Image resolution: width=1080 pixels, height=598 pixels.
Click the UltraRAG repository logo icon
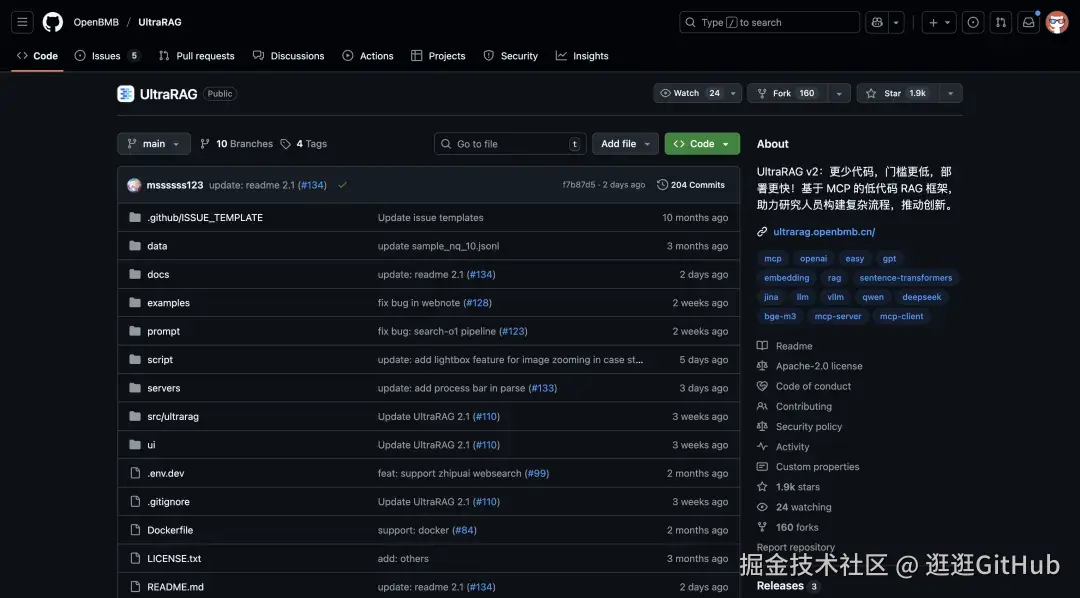(125, 94)
